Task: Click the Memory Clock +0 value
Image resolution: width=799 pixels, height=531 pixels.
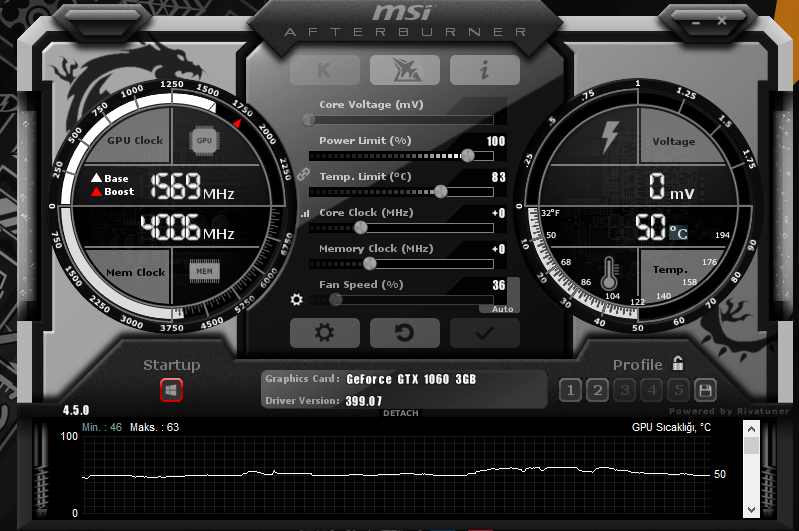Action: pos(498,249)
